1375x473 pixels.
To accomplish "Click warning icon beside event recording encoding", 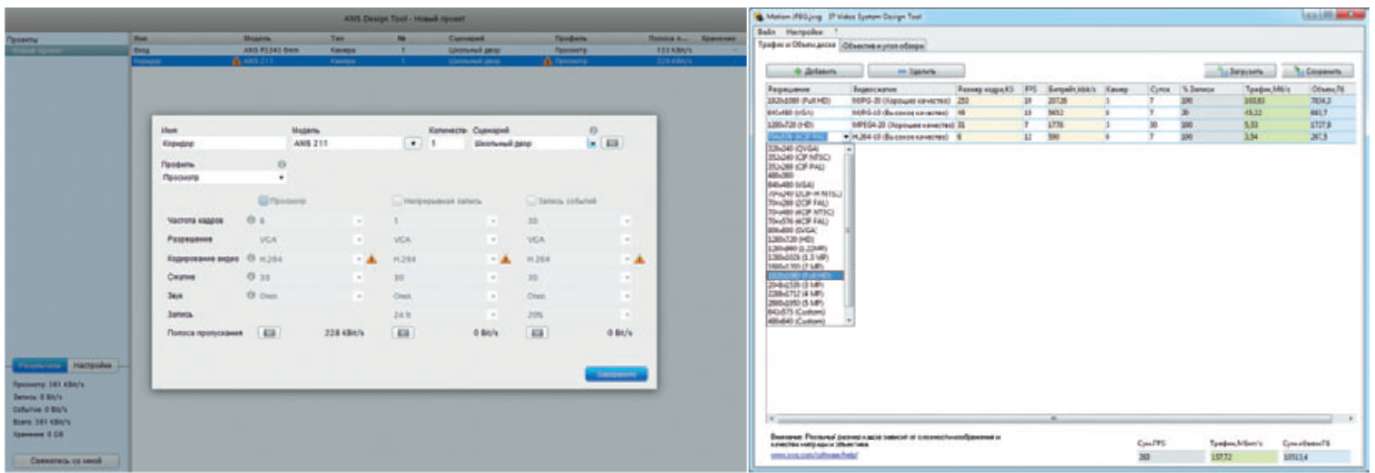I will [x=639, y=259].
